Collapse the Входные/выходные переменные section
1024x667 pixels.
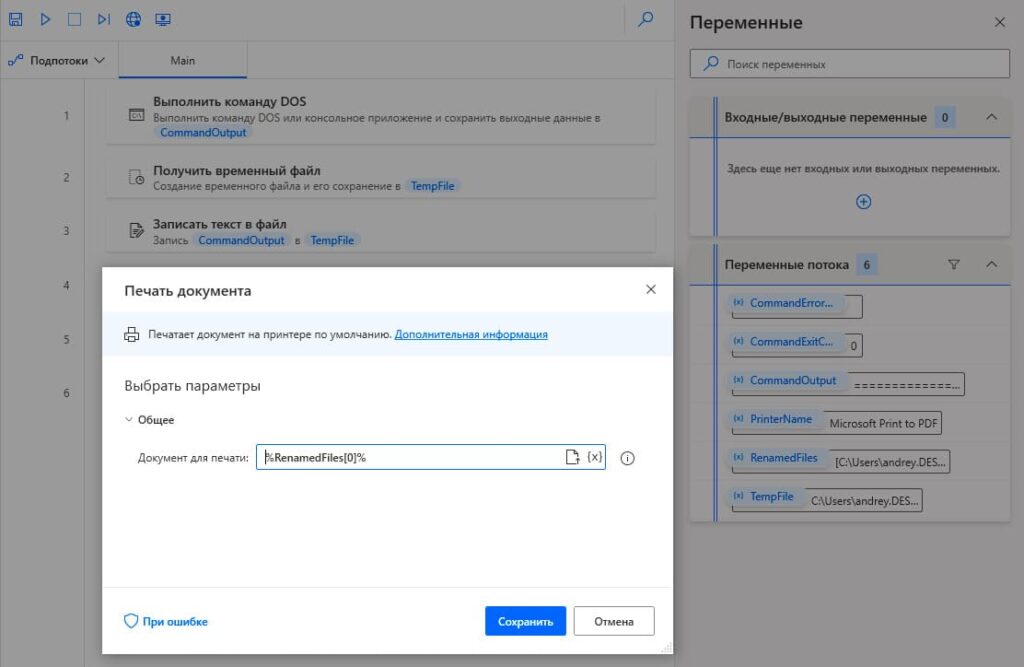tap(992, 117)
